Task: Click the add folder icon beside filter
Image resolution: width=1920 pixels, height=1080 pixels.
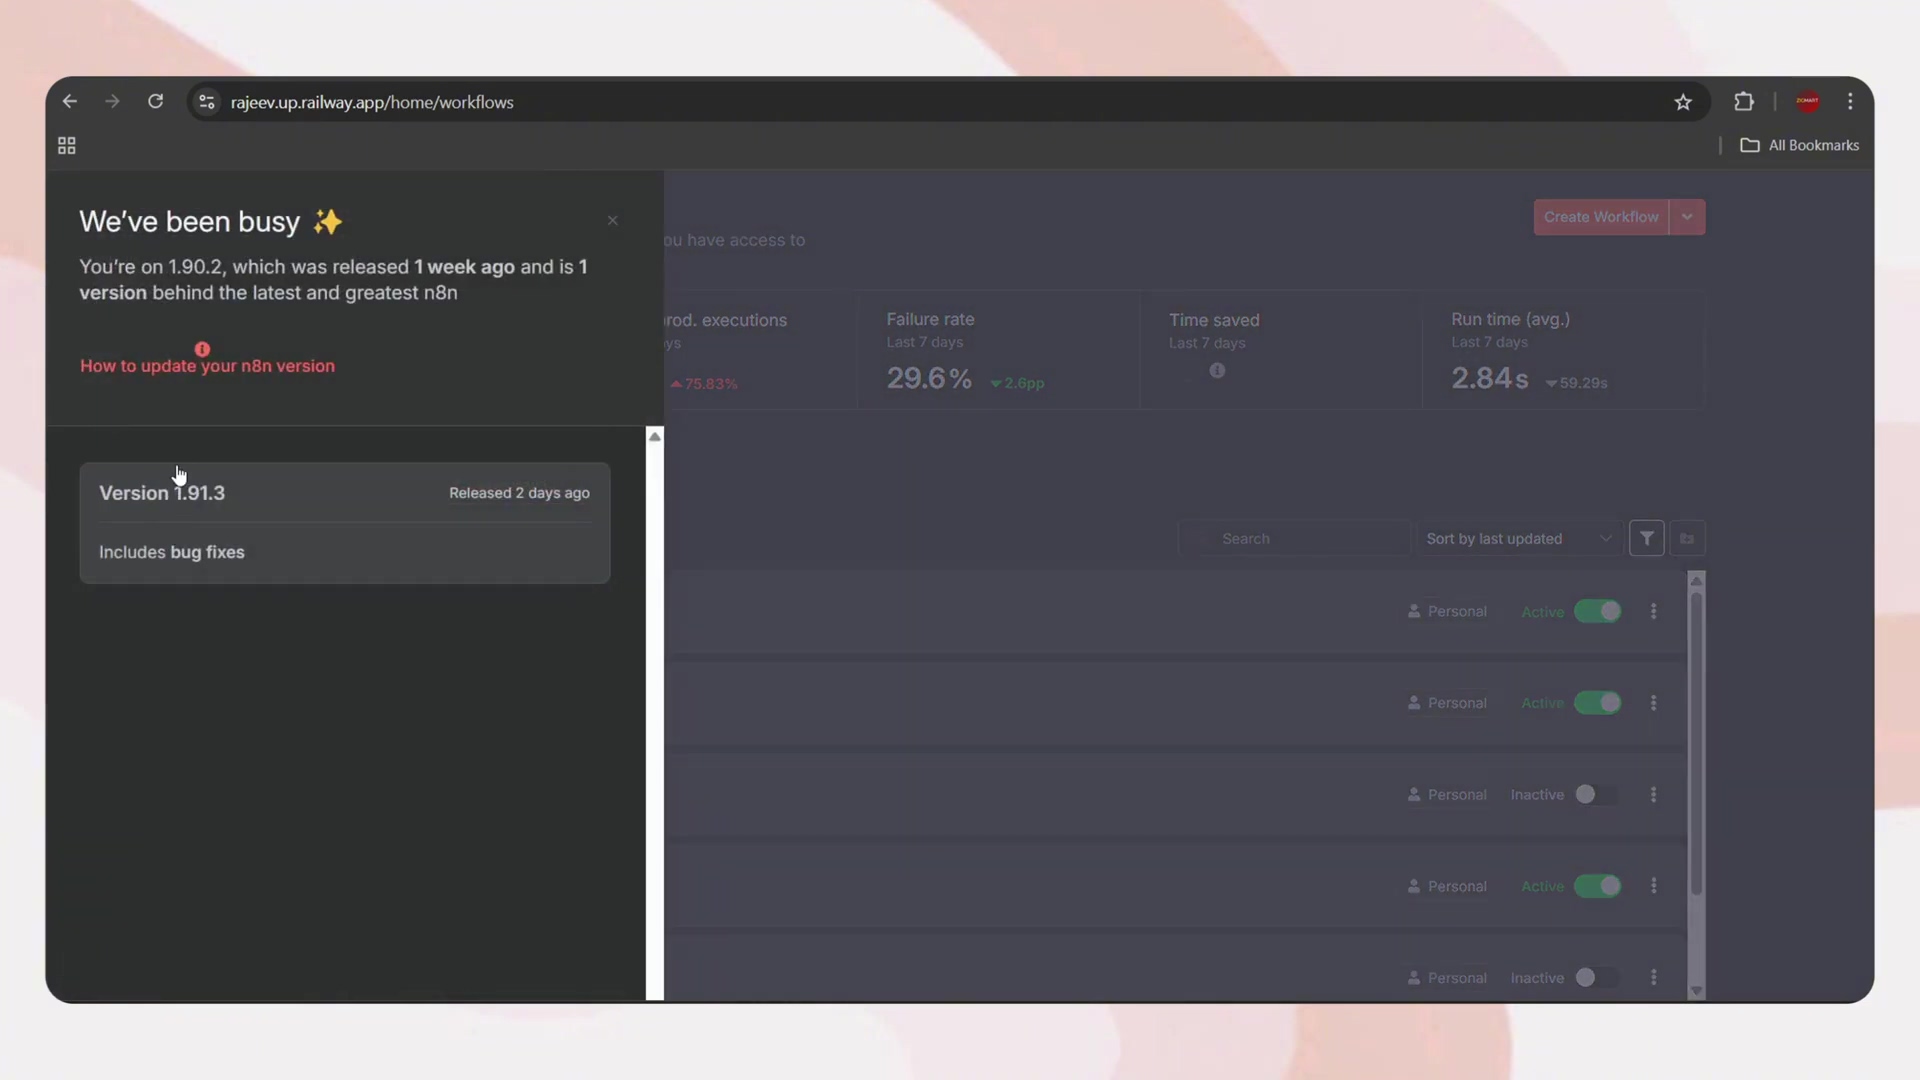Action: pos(1687,539)
